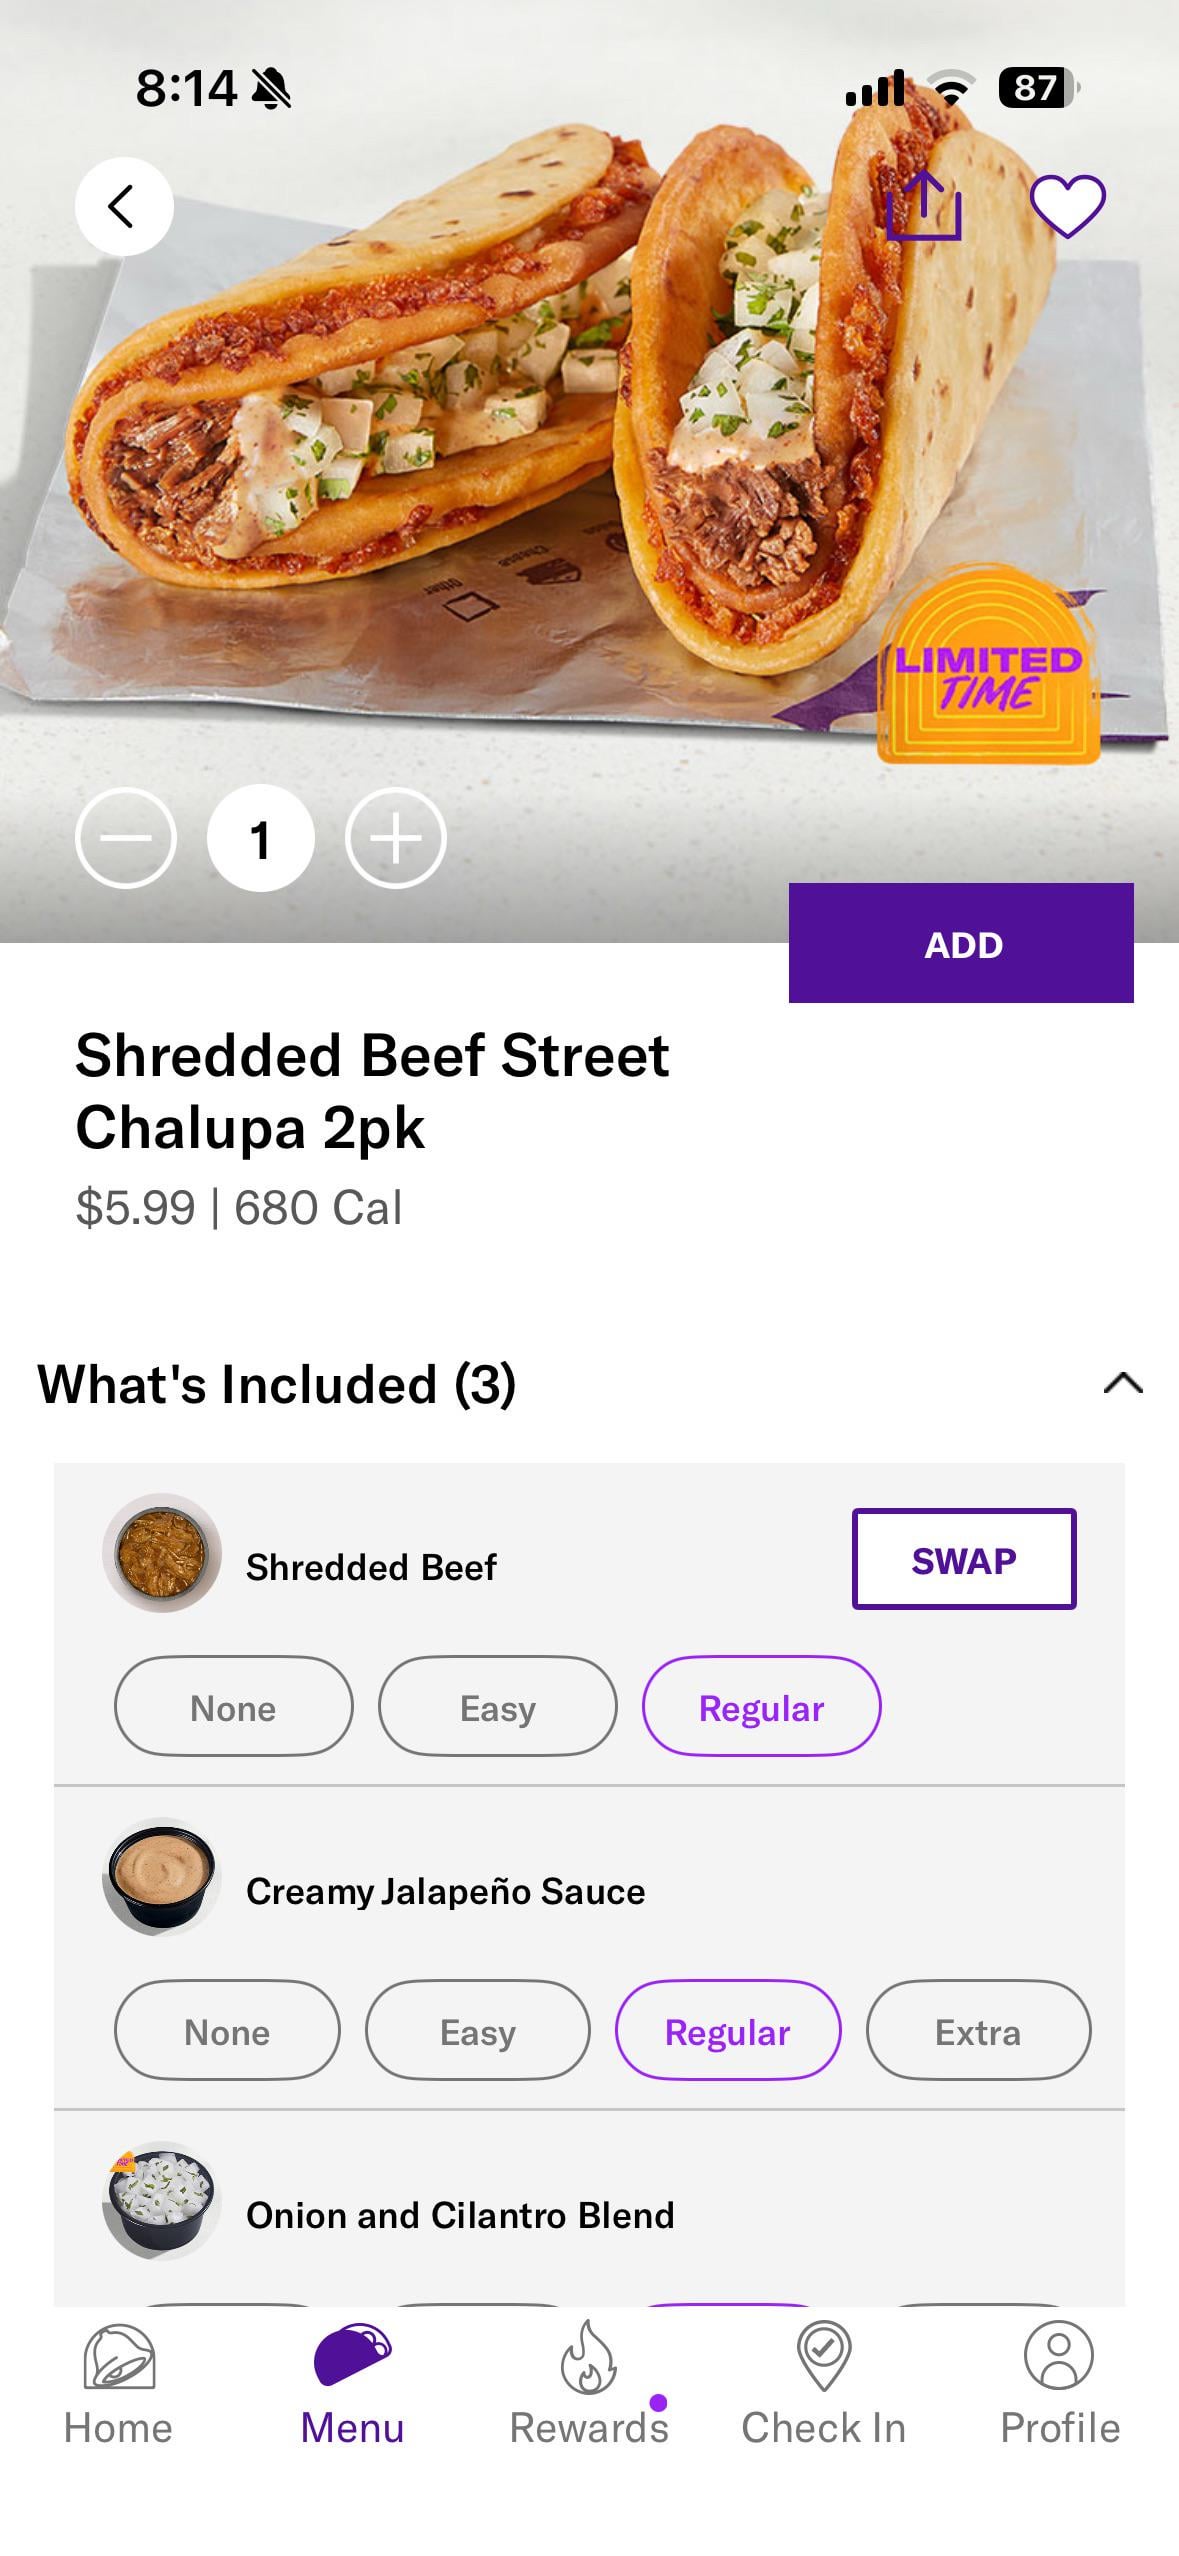
Task: Add Shredded Beef Street Chalupa to order
Action: (961, 943)
